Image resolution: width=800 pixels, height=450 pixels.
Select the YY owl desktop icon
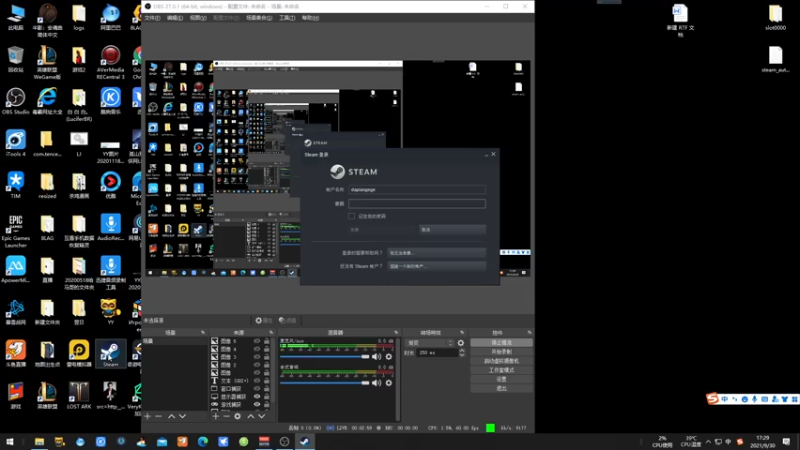pos(110,312)
